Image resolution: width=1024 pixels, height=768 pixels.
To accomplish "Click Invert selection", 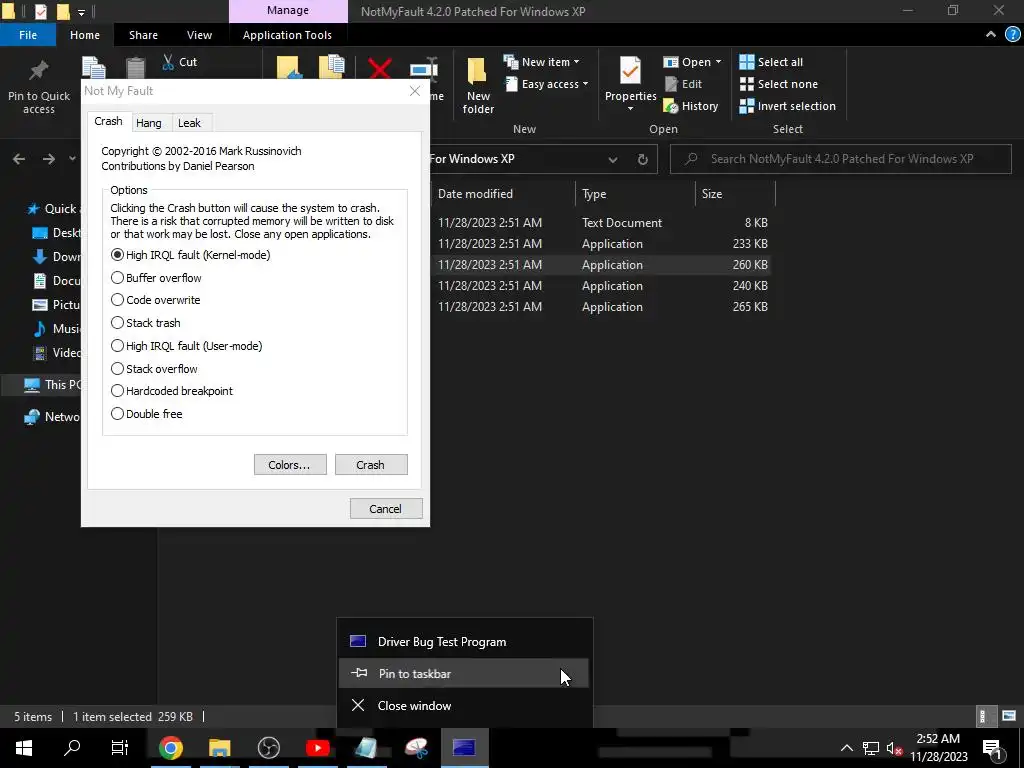I will click(788, 106).
